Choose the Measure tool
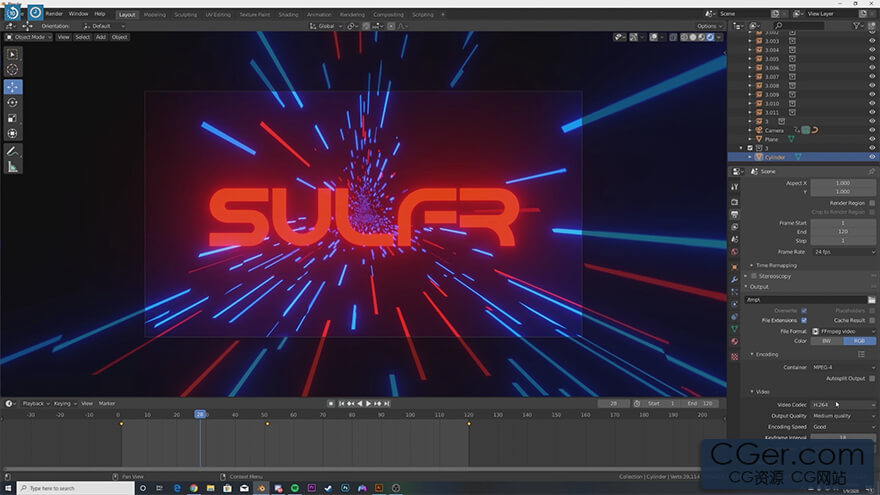Viewport: 880px width, 495px height. (12, 167)
